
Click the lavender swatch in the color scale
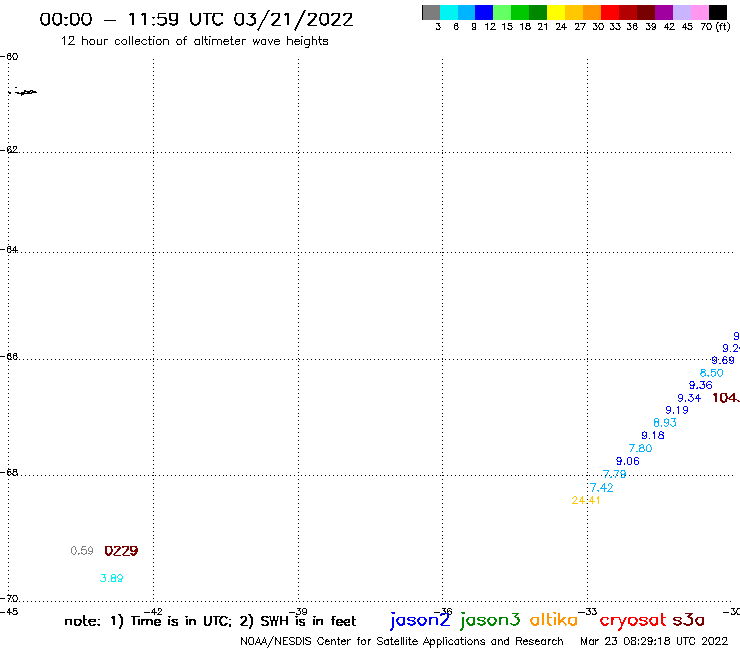click(682, 12)
